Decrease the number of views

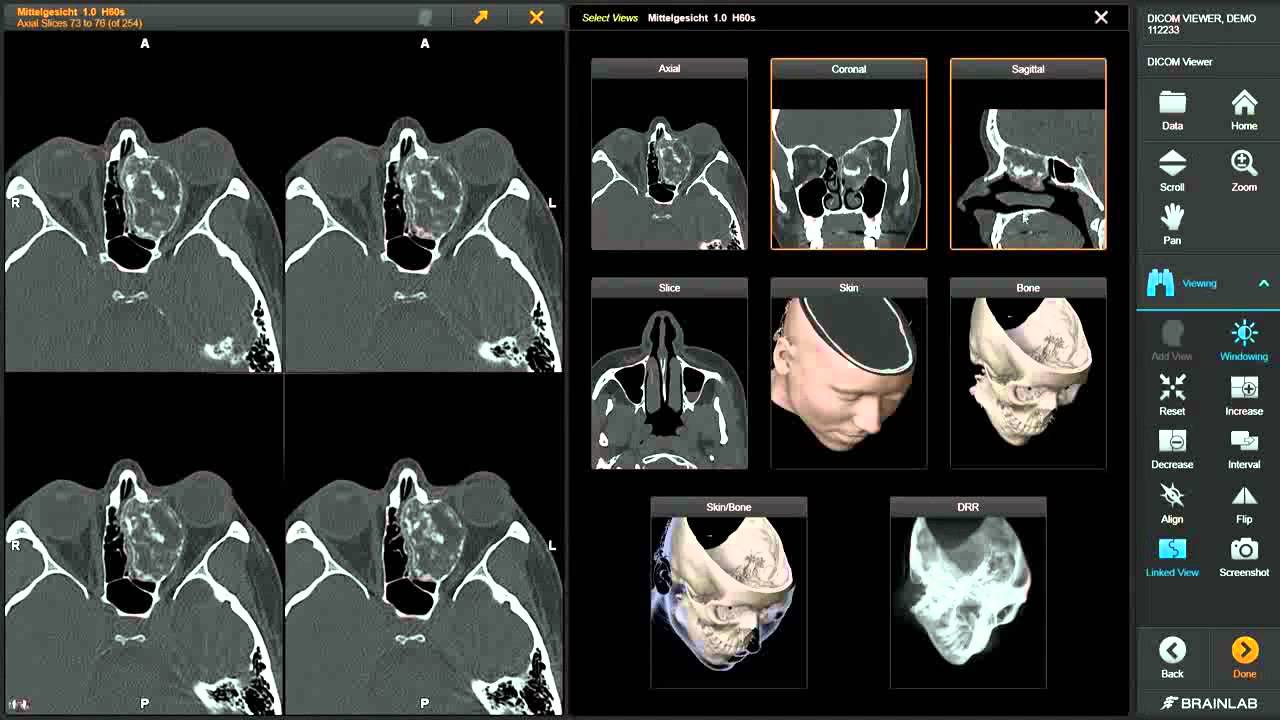click(x=1172, y=449)
